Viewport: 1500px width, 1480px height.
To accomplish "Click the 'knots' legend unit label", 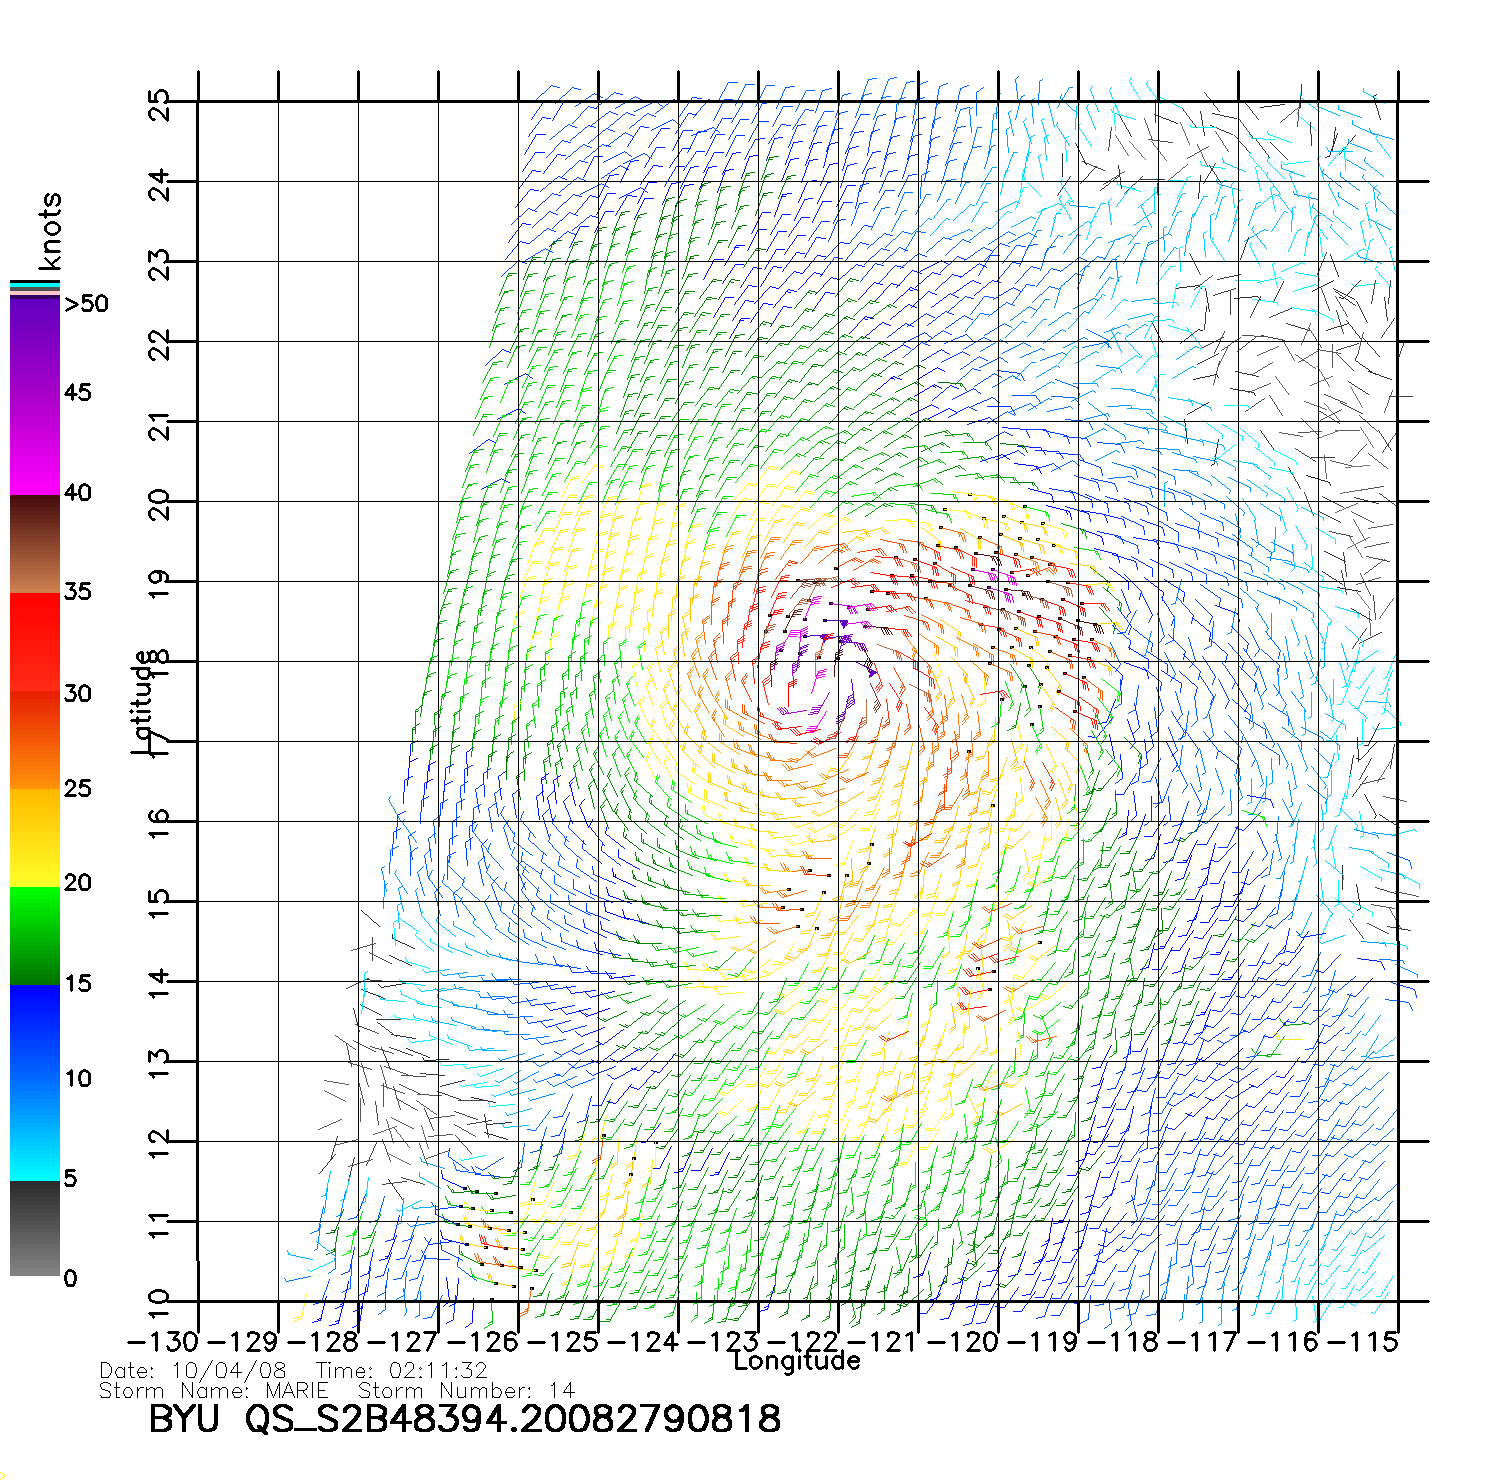I will 50,231.
